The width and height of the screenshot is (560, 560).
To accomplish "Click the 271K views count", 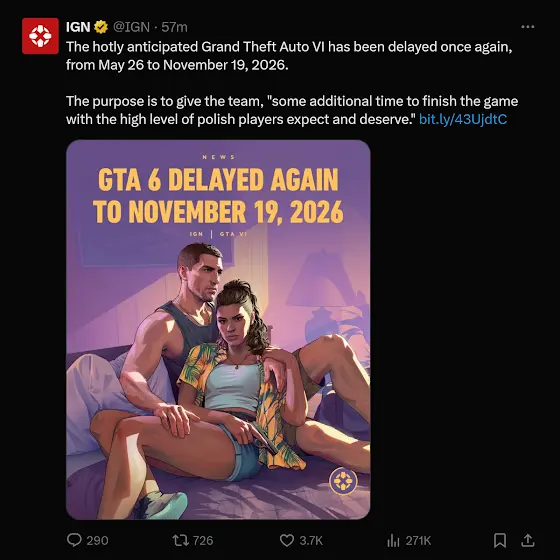I will tap(418, 540).
